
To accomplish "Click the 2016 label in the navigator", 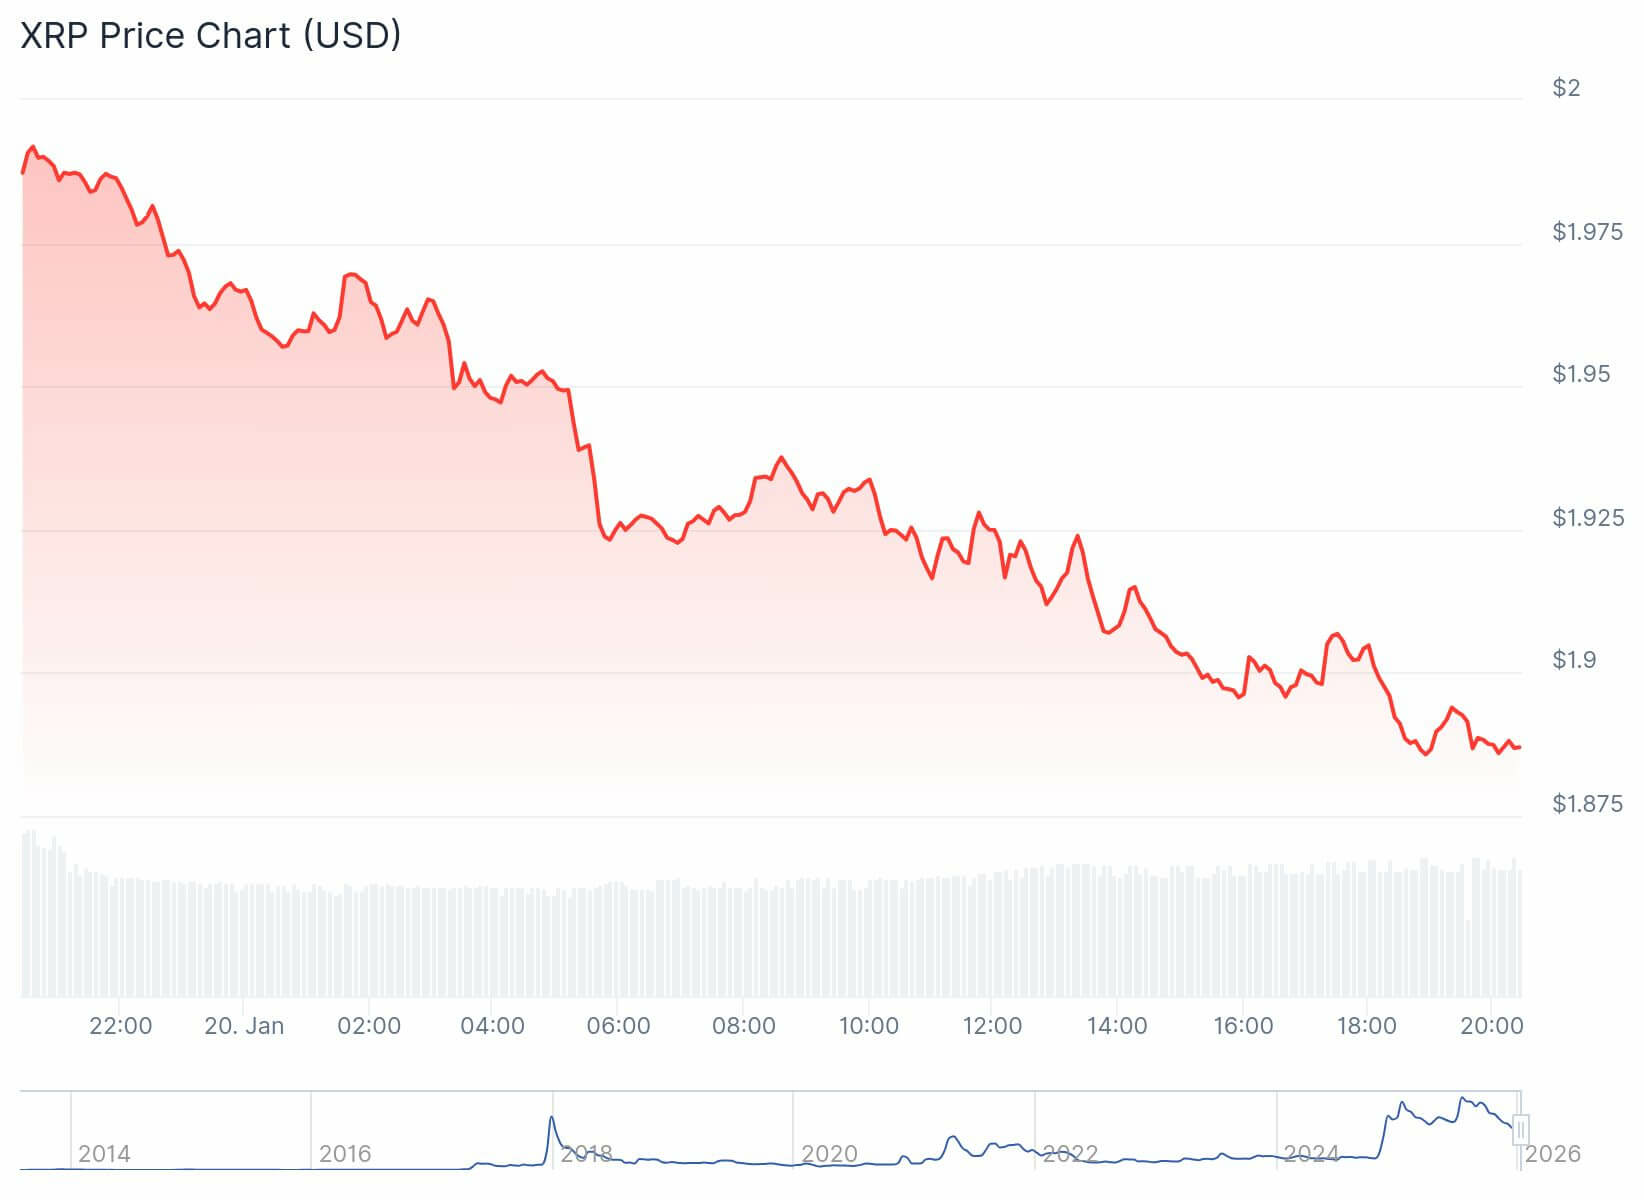I will [x=345, y=1154].
